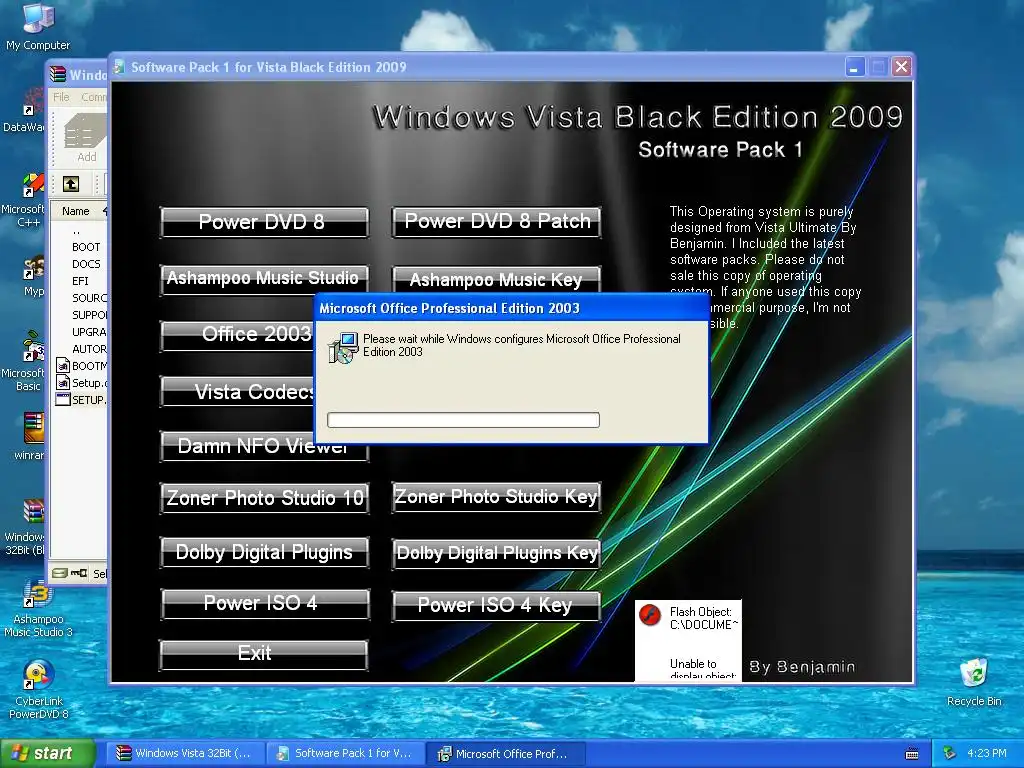Select the EFI folder in WinRAR
Viewport: 1024px width, 768px height.
80,281
